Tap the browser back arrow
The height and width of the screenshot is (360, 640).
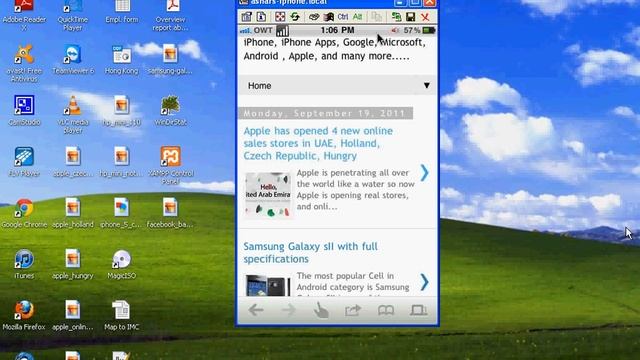click(256, 311)
